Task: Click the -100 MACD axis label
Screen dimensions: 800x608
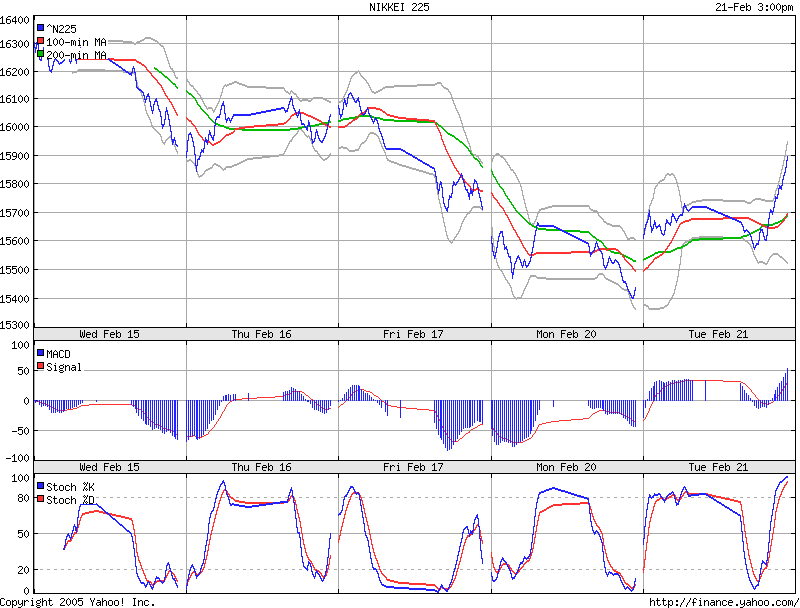Action: click(17, 458)
